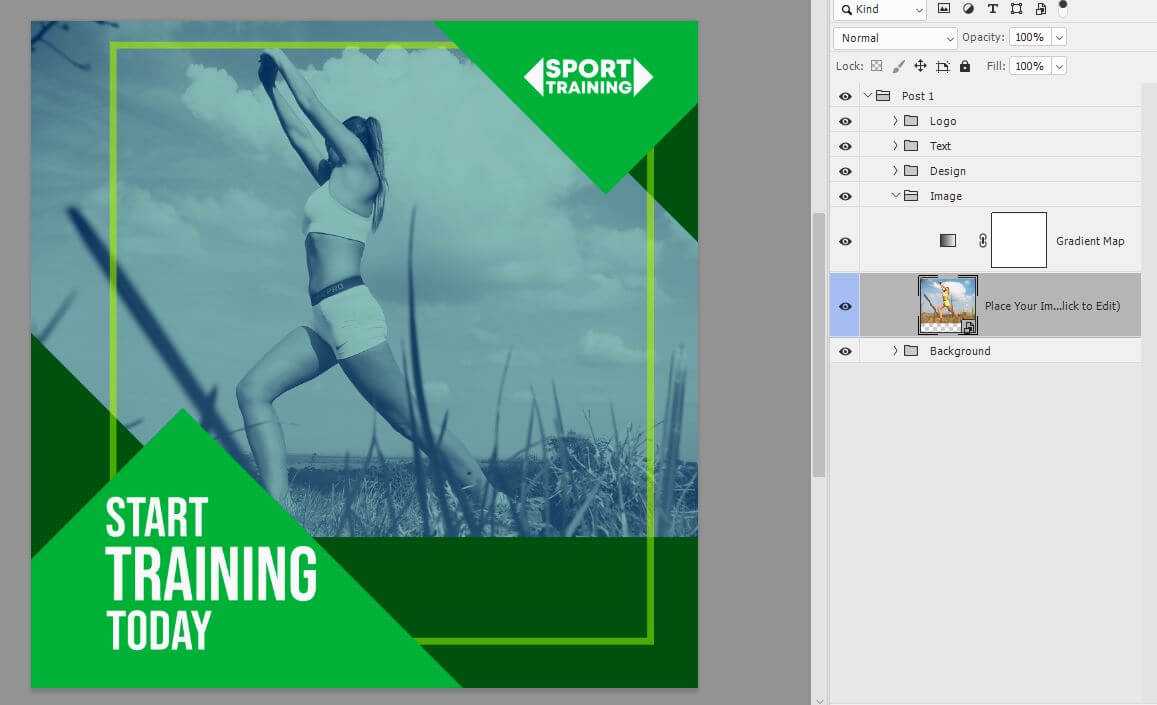1157x705 pixels.
Task: Filter layers by smart object type
Action: (x=1040, y=9)
